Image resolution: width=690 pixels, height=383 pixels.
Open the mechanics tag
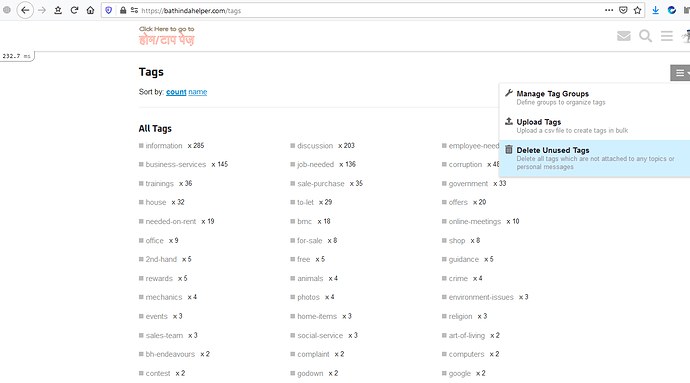point(164,297)
